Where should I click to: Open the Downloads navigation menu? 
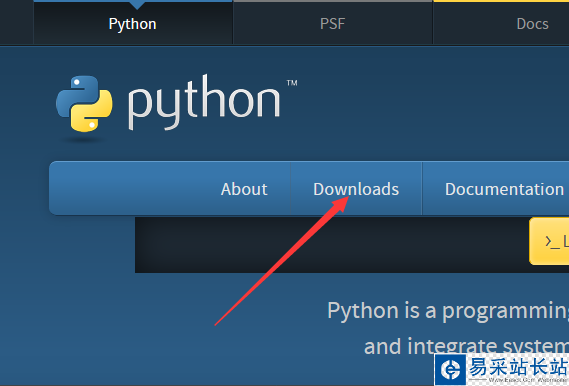tap(356, 189)
